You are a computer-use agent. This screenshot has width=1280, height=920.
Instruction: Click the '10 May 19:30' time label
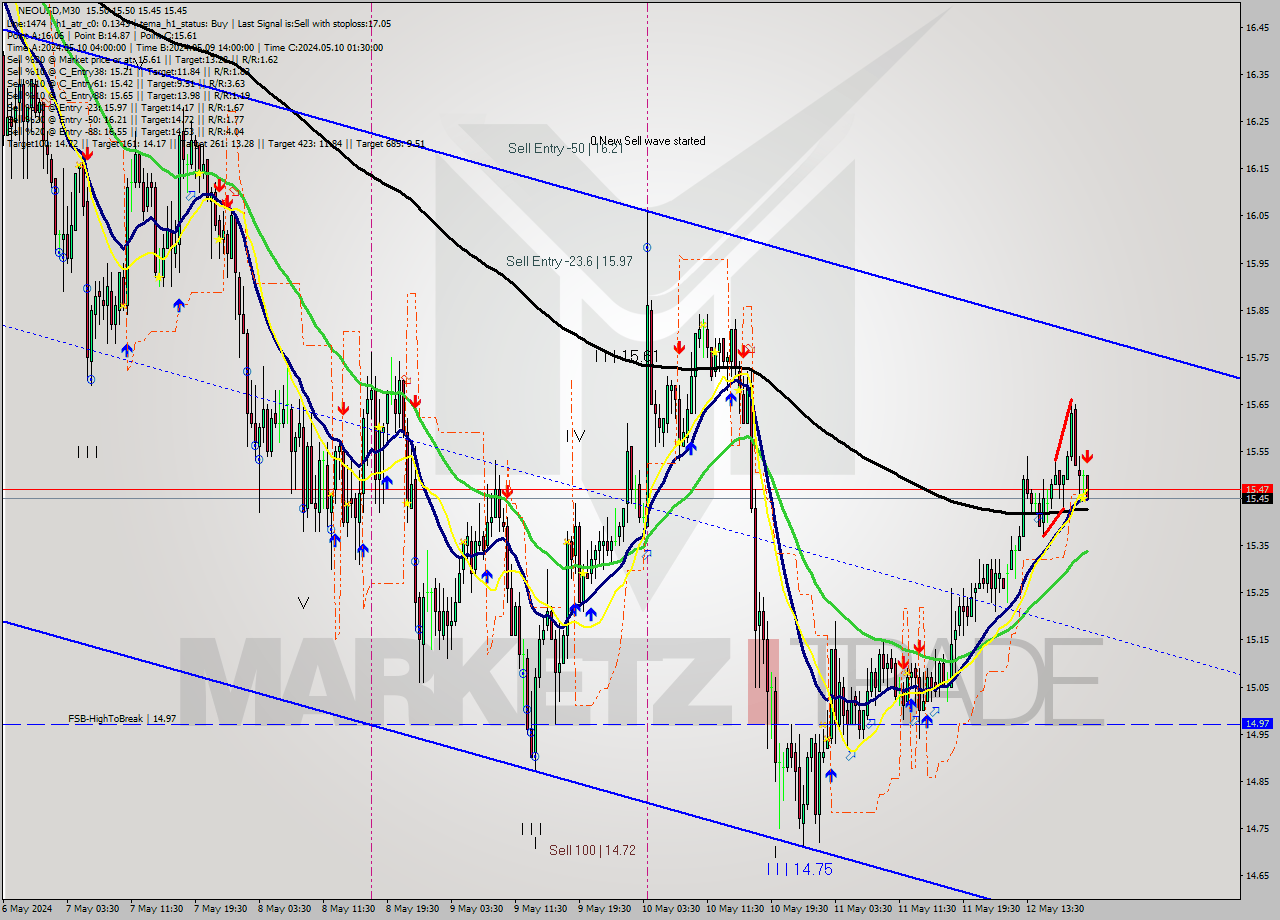tap(798, 909)
